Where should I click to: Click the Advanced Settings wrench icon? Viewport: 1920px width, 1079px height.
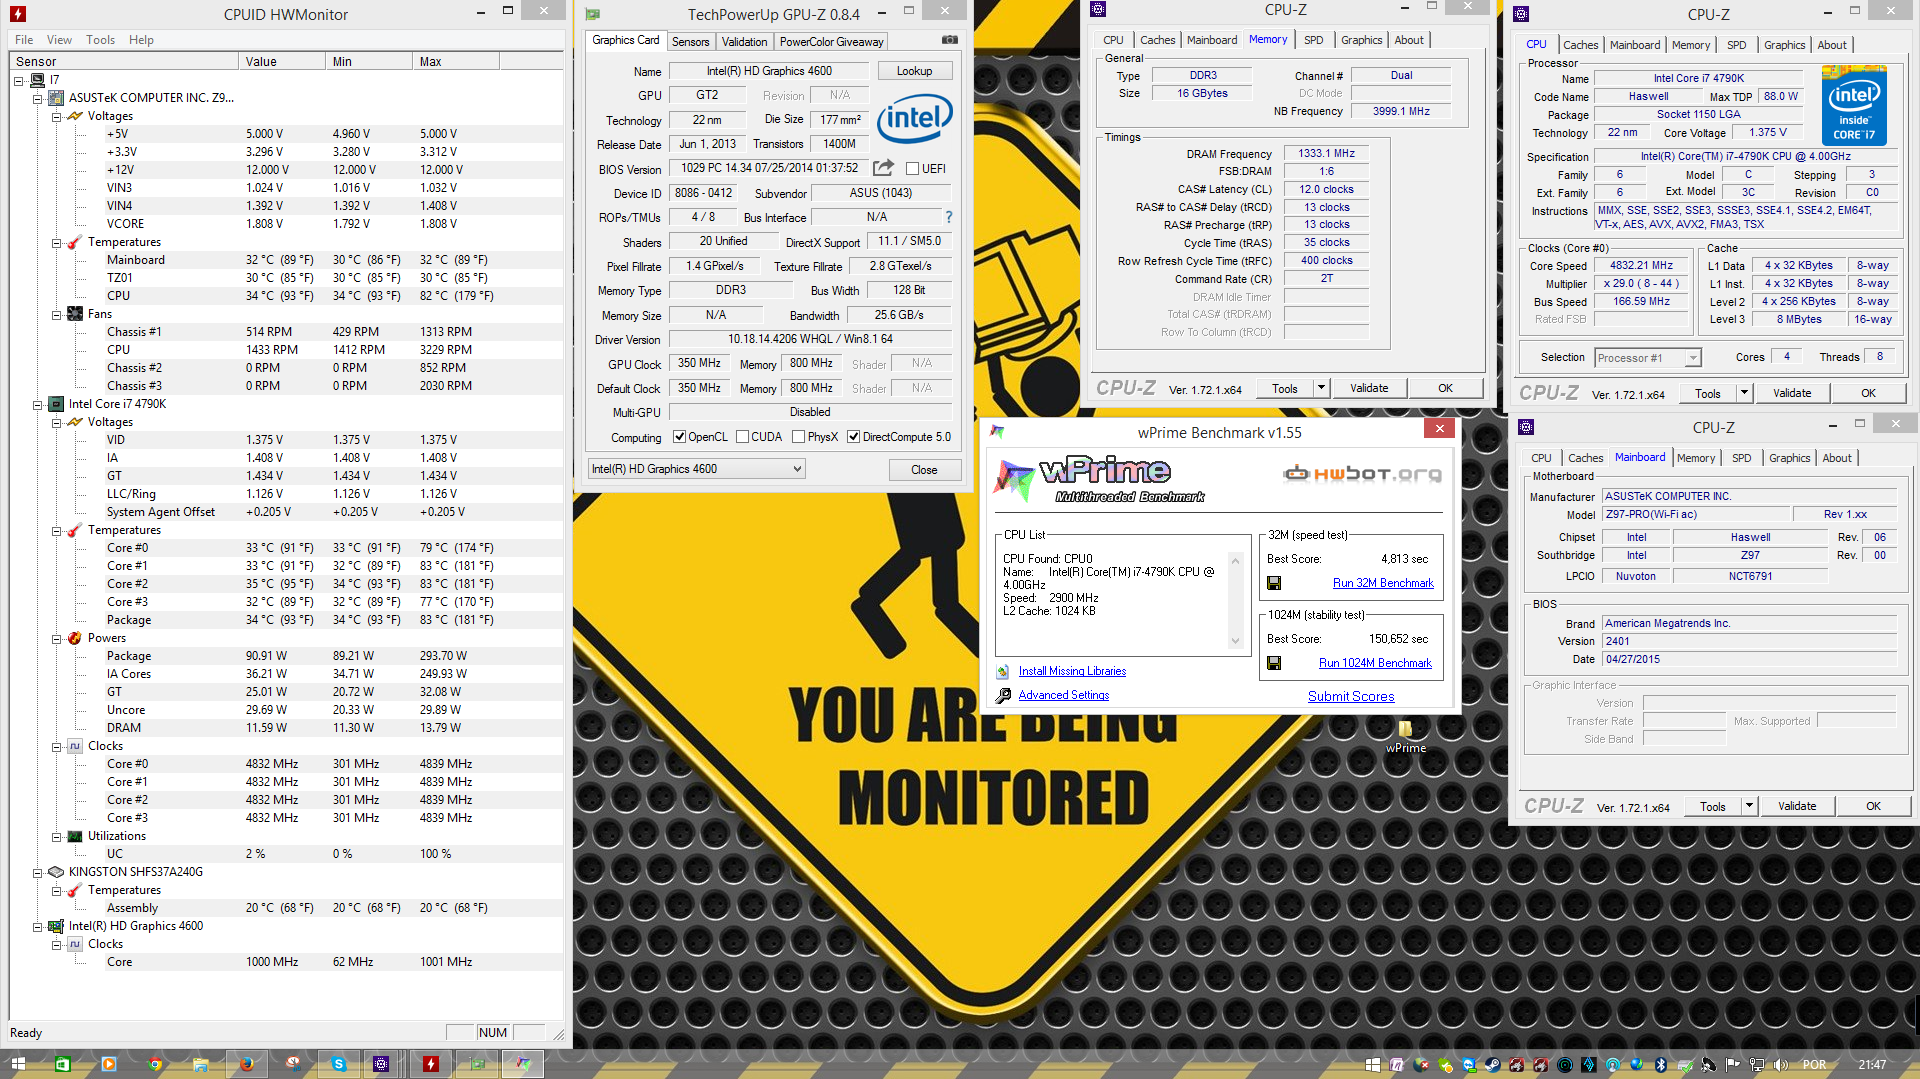(1002, 696)
